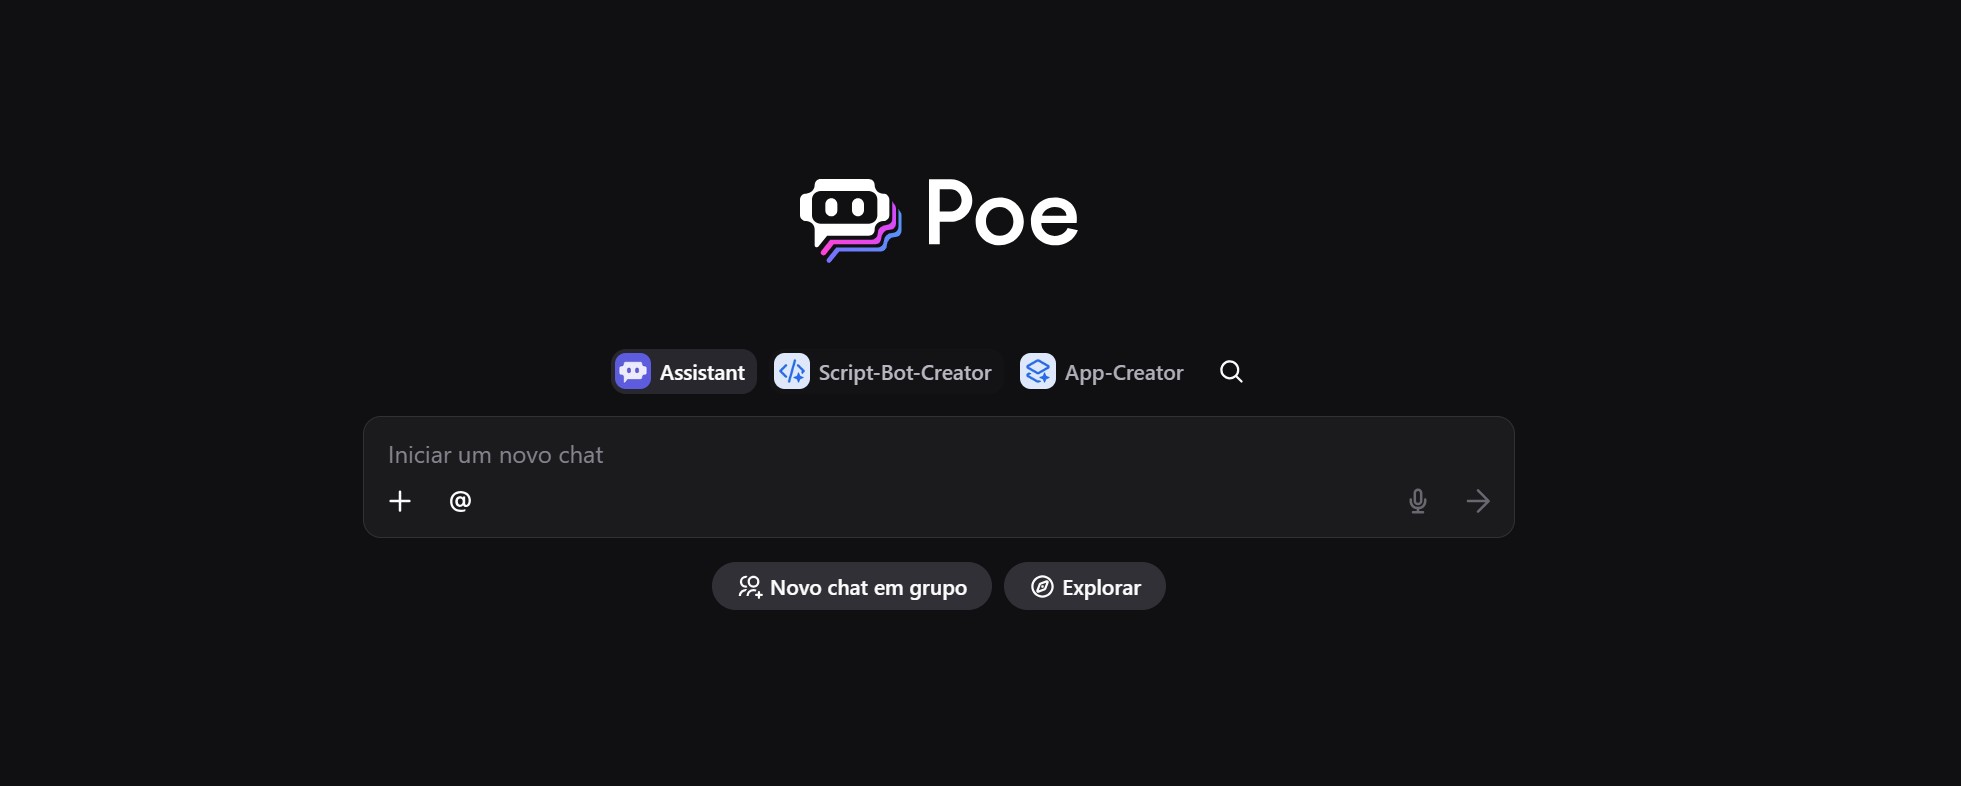The height and width of the screenshot is (786, 1961).
Task: Click the group people icon
Action: pyautogui.click(x=750, y=587)
